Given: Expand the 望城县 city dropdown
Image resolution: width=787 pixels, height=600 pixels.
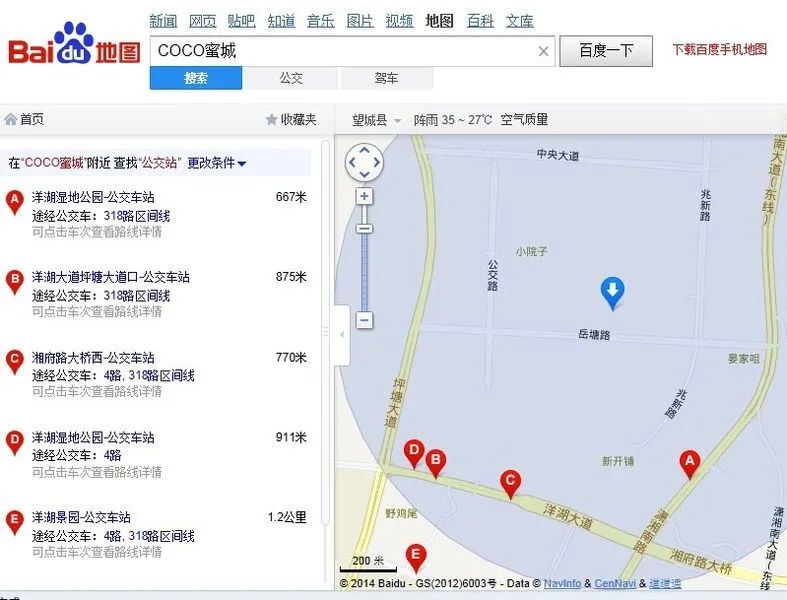Looking at the screenshot, I should tap(376, 120).
